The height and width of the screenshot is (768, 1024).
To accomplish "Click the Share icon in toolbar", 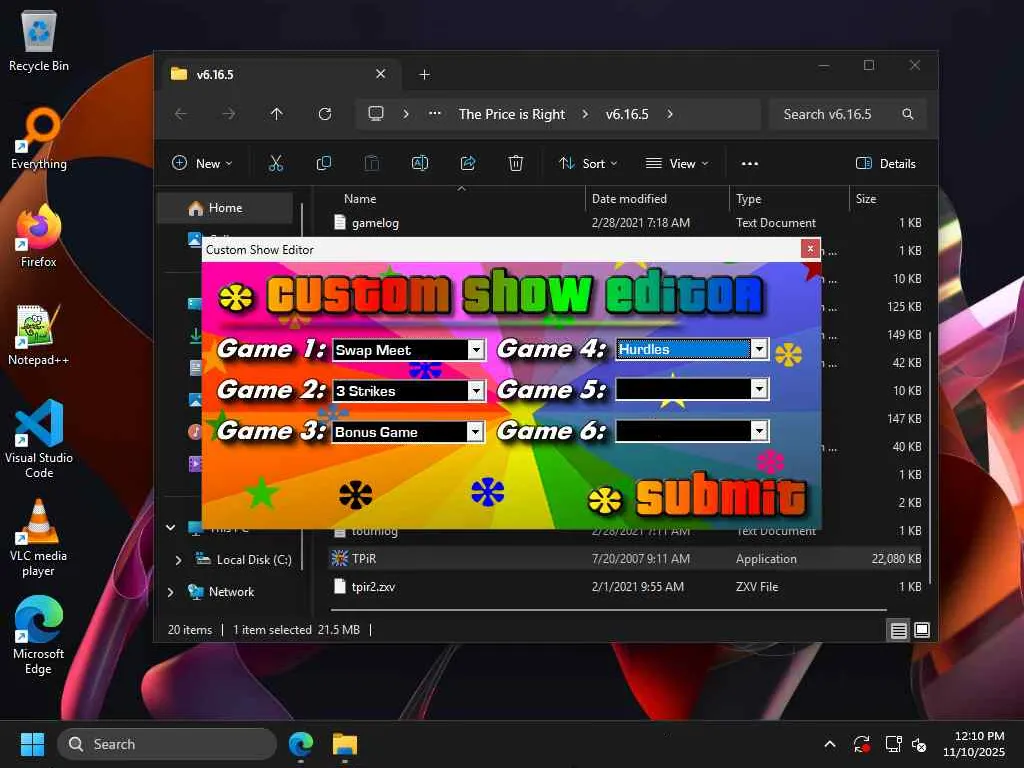I will coord(468,164).
